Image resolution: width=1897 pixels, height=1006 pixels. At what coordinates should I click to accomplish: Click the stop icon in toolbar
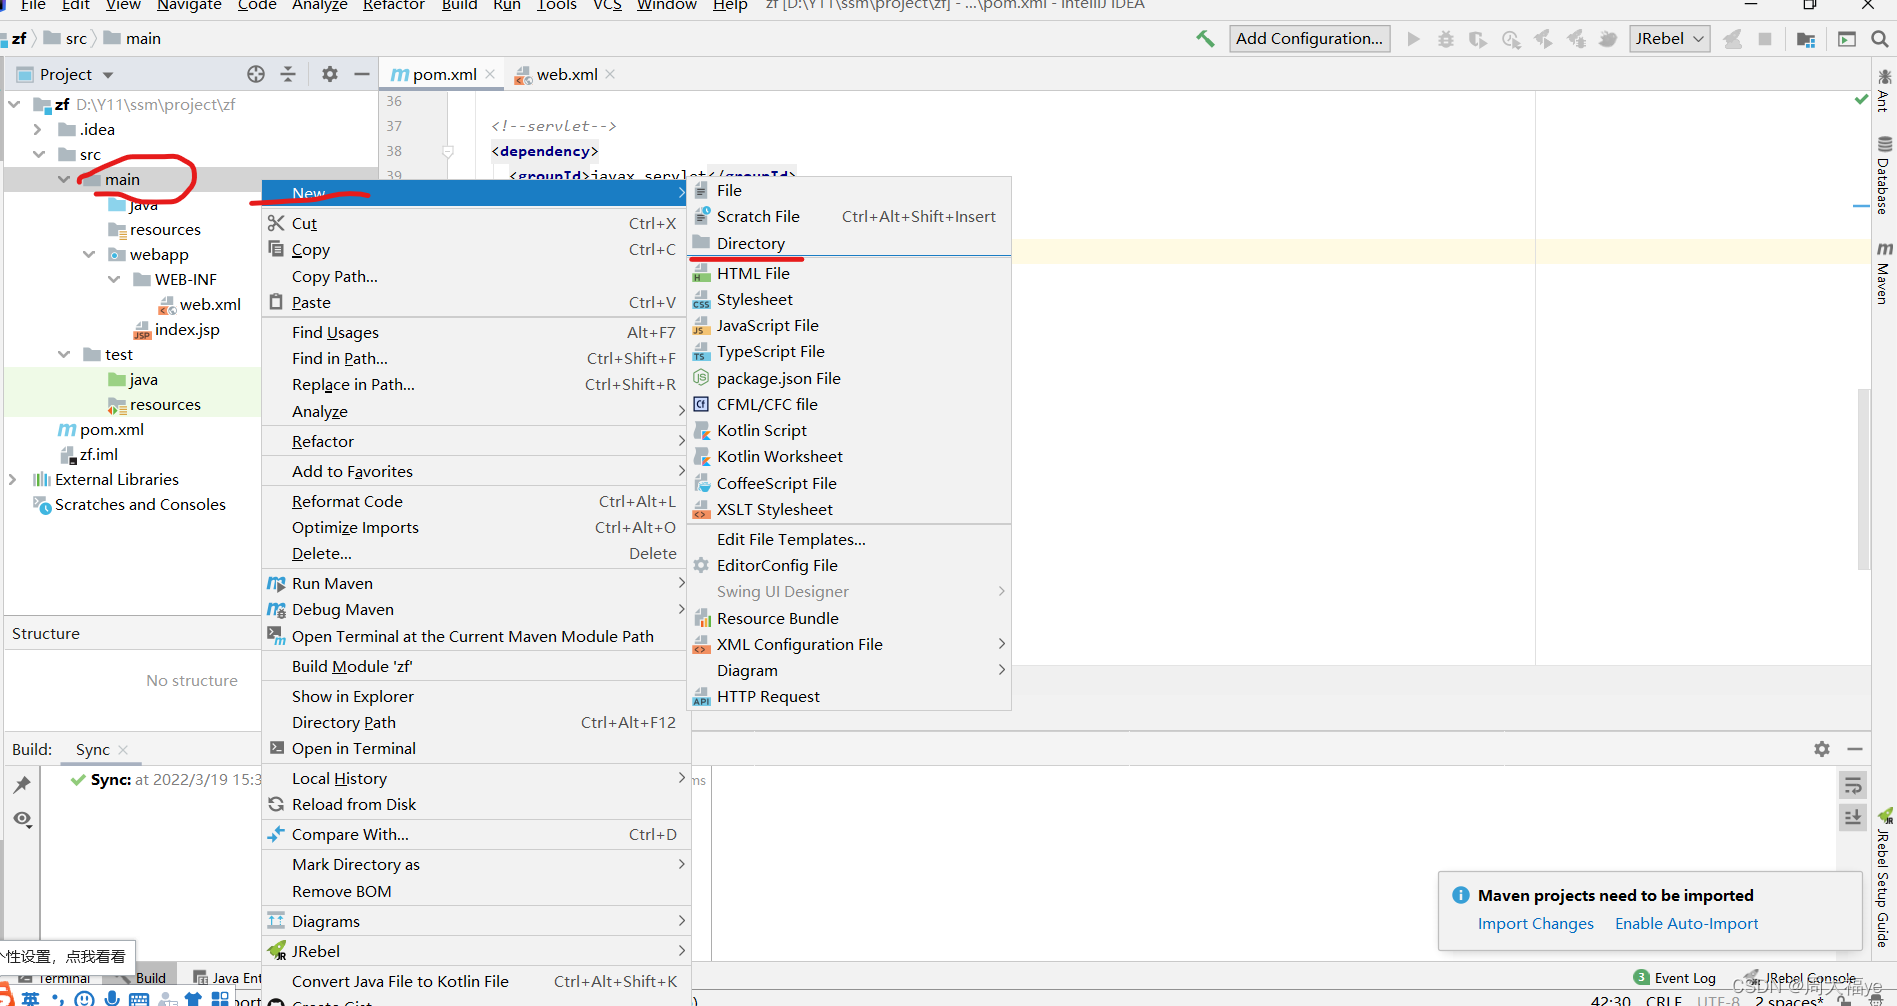pyautogui.click(x=1765, y=39)
